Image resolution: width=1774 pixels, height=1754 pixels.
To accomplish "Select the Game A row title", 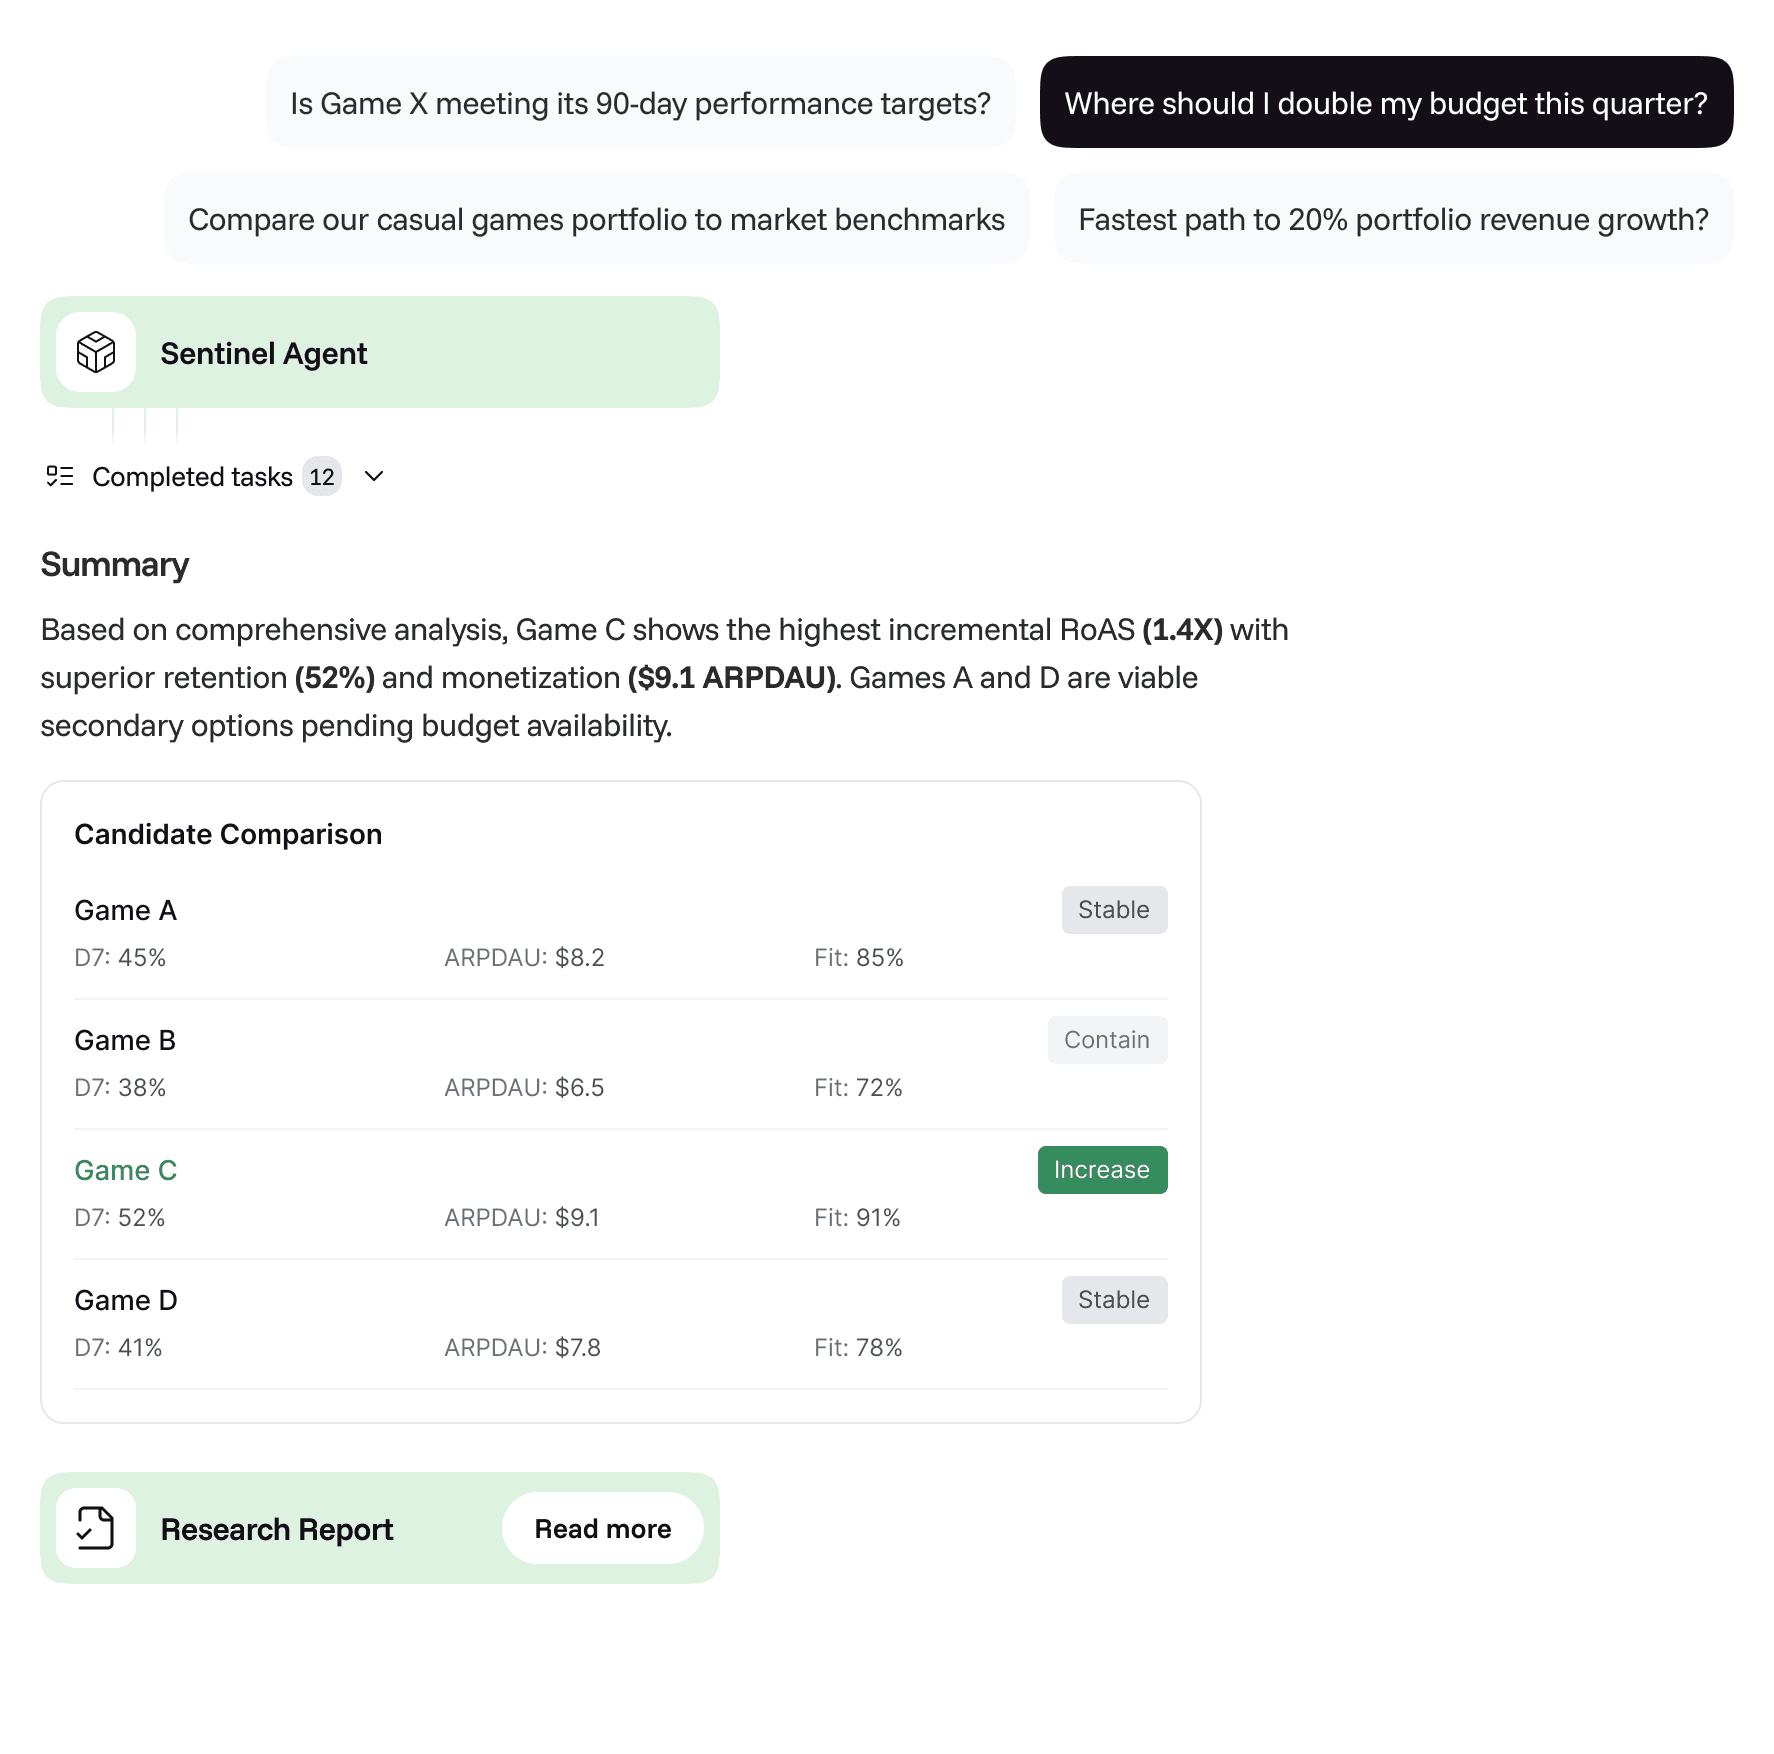I will [126, 910].
